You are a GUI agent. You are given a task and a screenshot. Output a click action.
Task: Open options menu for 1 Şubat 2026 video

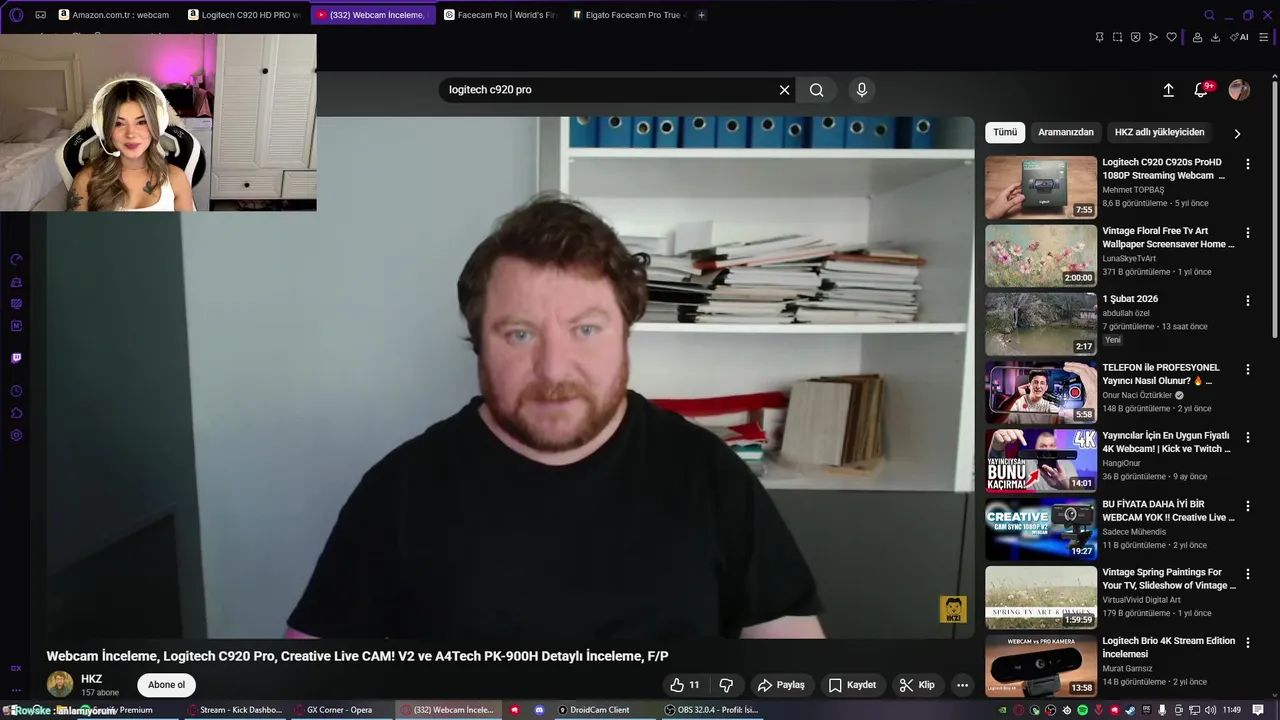(1247, 300)
